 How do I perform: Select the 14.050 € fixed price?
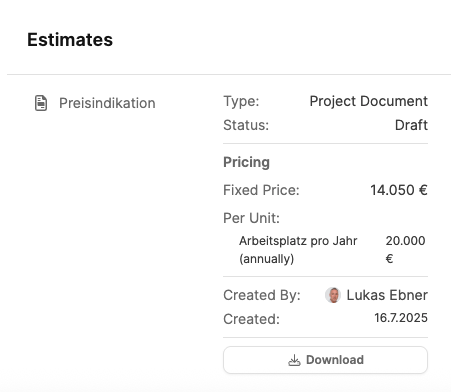click(399, 190)
